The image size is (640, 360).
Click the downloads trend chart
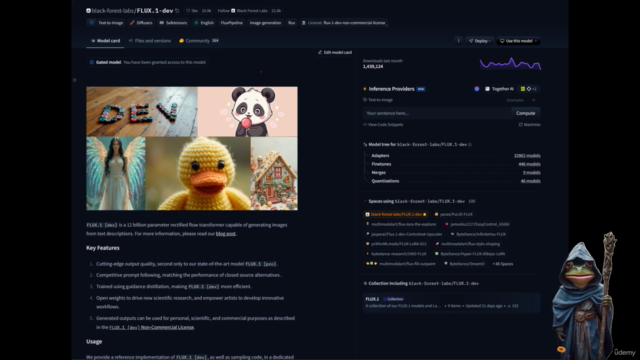coord(510,64)
